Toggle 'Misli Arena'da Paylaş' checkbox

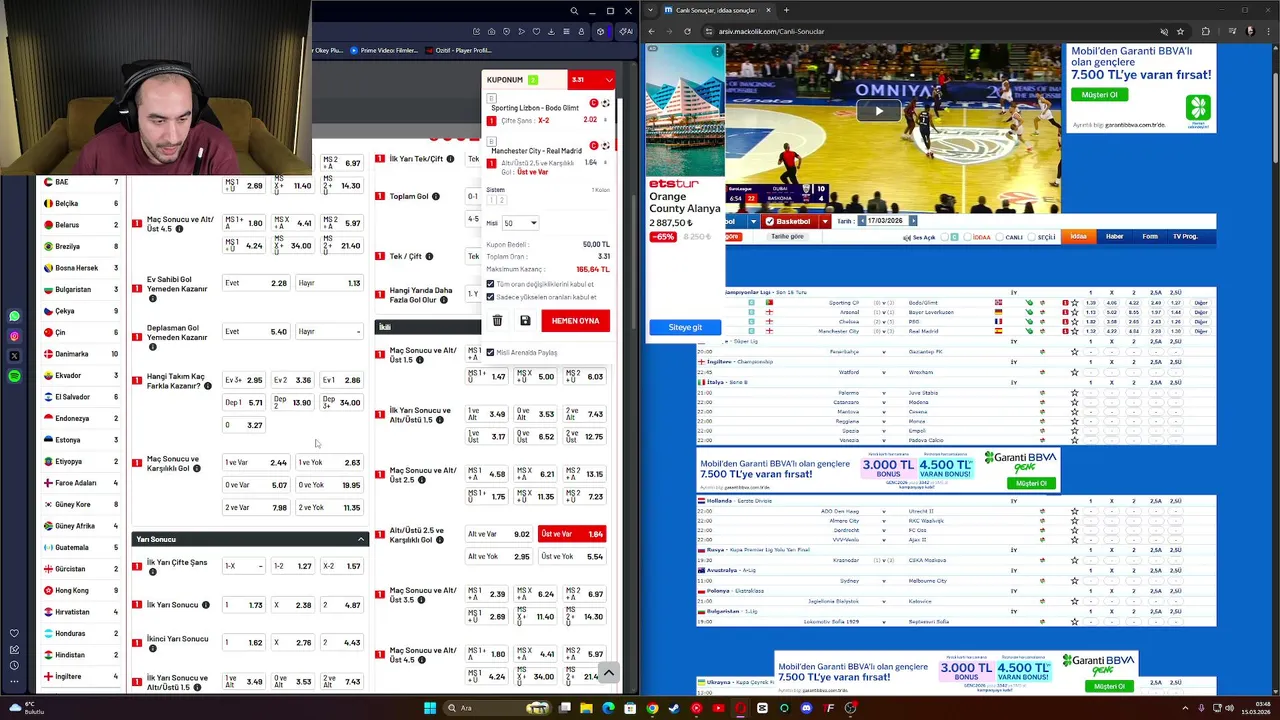tap(490, 352)
